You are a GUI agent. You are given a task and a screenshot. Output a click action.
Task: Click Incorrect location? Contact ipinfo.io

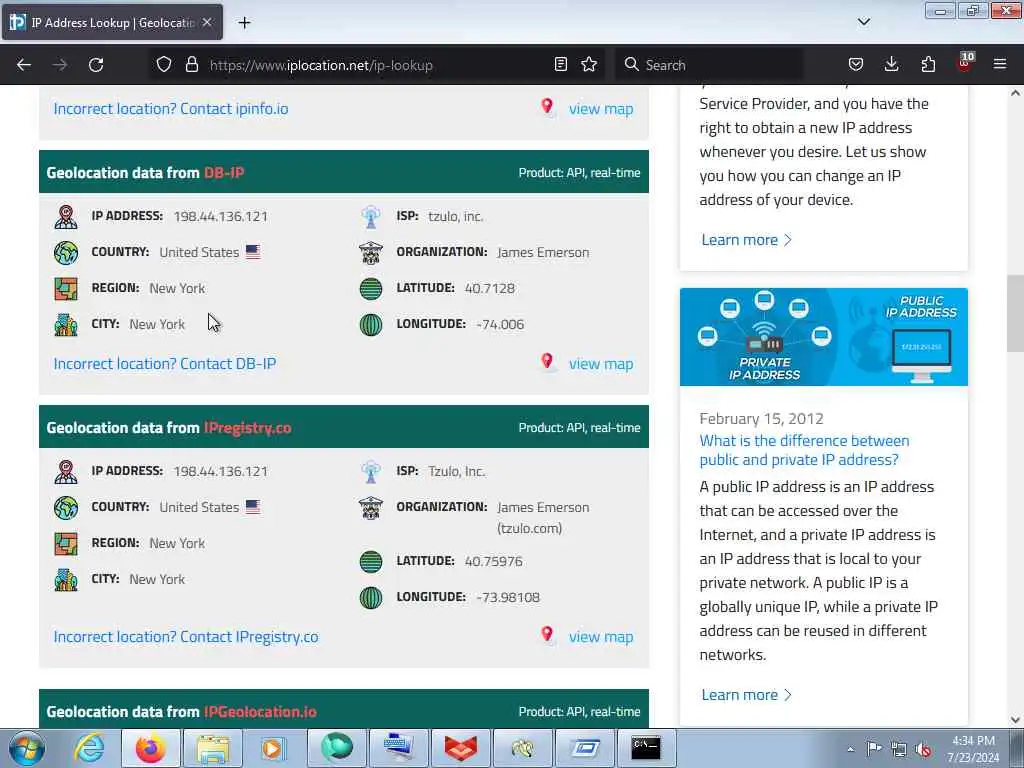tap(170, 108)
